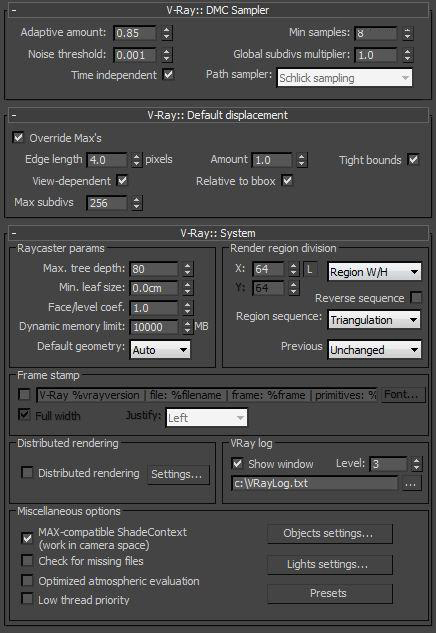Open Distributed rendering Settings...

(178, 474)
